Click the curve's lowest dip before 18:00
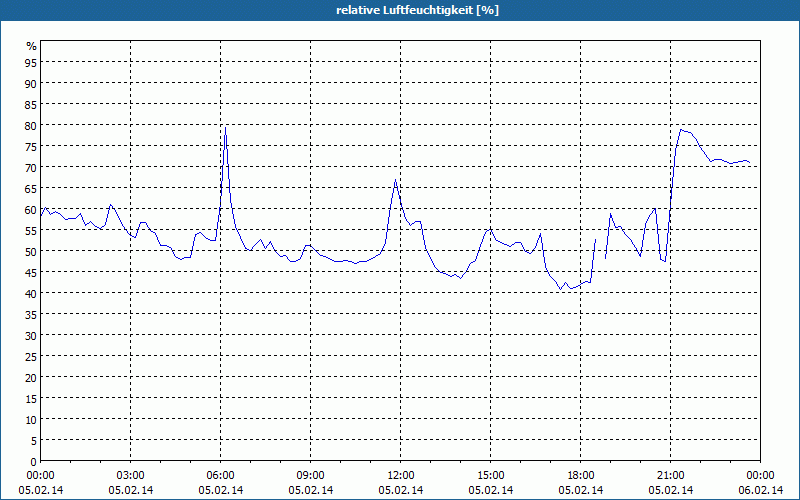This screenshot has width=800, height=500. pos(561,289)
